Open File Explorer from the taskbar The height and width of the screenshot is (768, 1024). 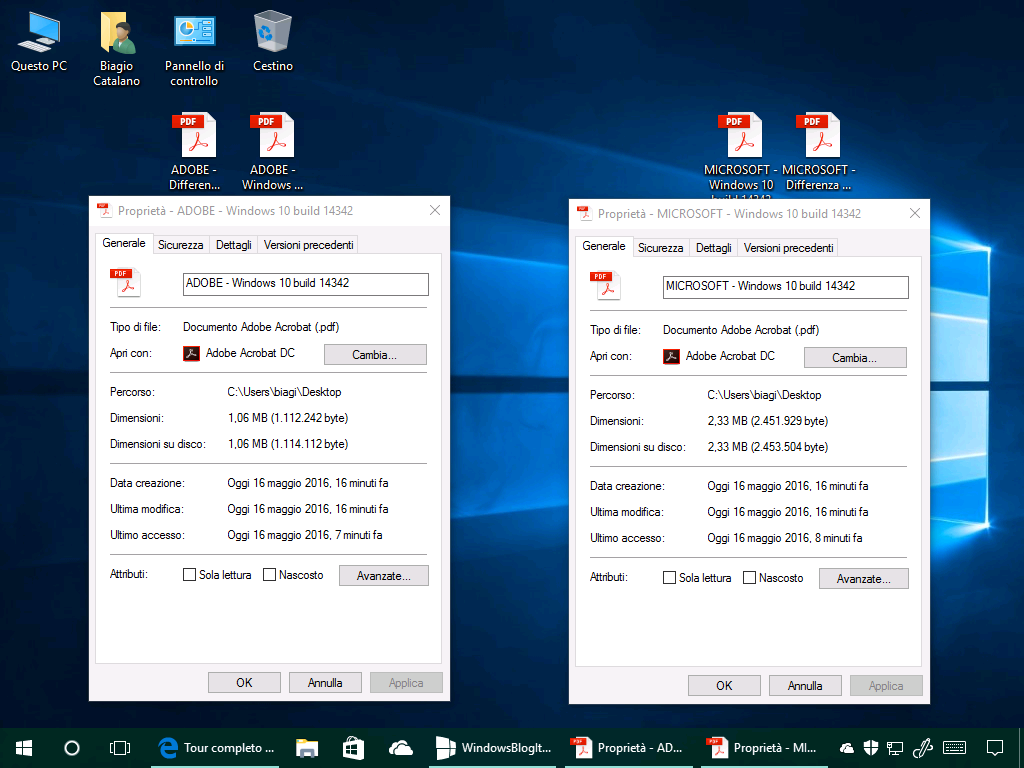click(306, 748)
